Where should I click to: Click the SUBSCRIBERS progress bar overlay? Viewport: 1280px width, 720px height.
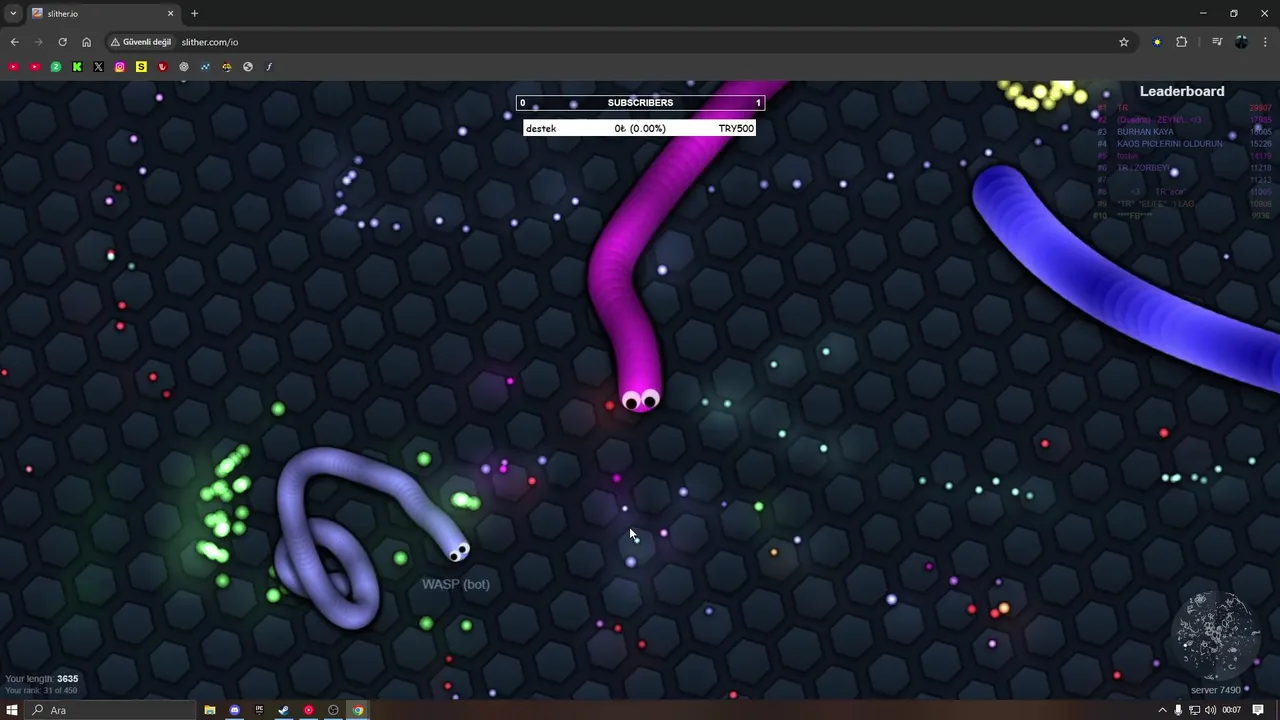[640, 103]
